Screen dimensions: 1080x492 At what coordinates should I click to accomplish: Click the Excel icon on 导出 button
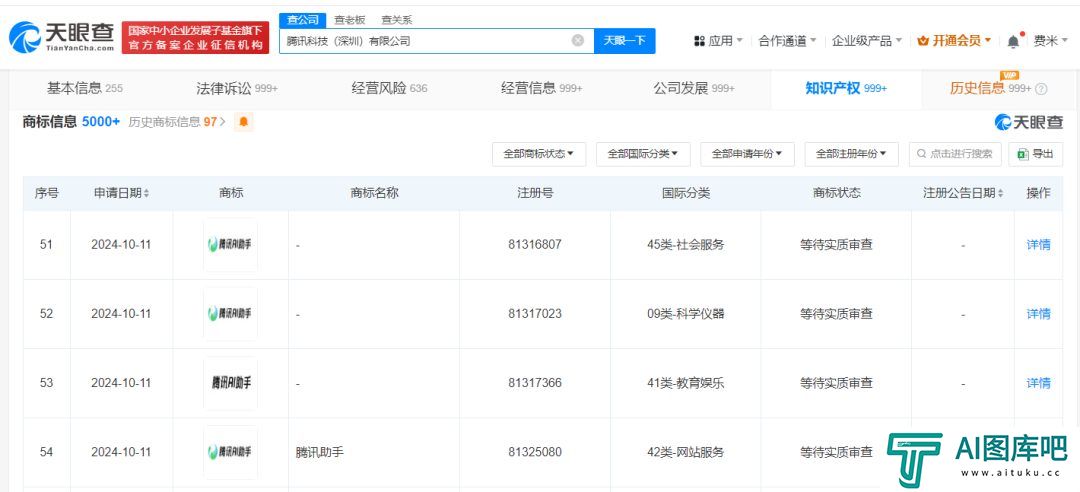(x=1023, y=154)
